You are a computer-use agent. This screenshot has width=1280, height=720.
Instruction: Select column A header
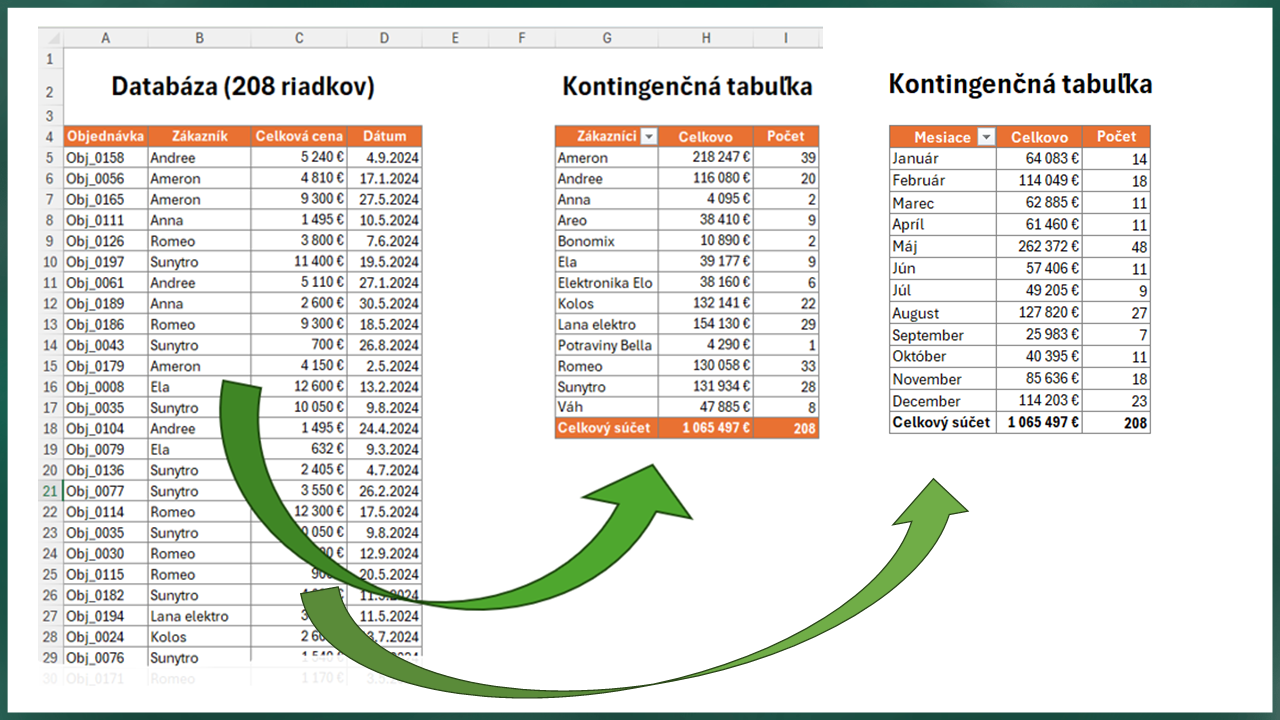coord(105,38)
